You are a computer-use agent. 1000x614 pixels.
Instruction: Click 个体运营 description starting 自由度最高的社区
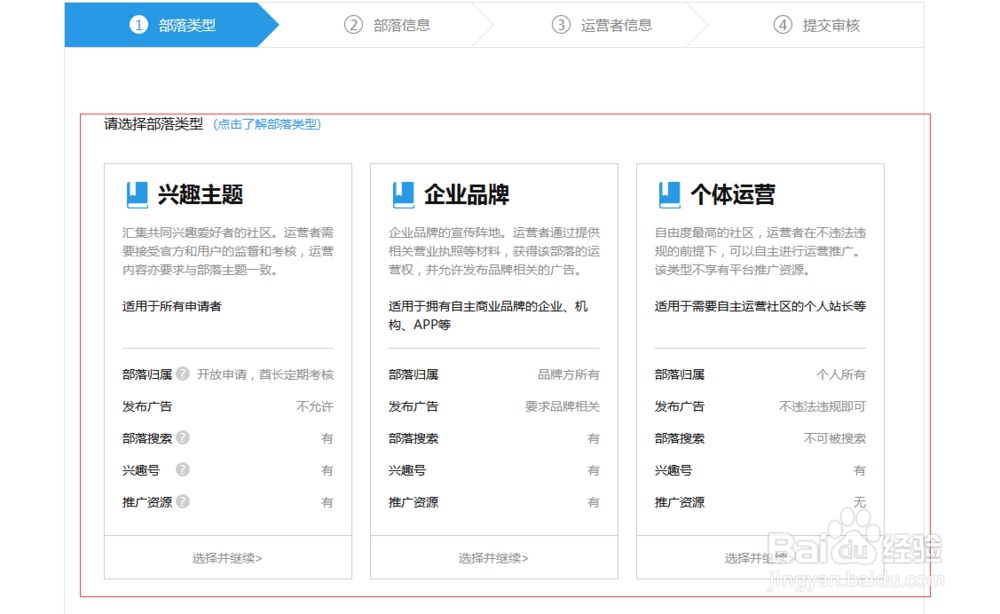(x=760, y=251)
